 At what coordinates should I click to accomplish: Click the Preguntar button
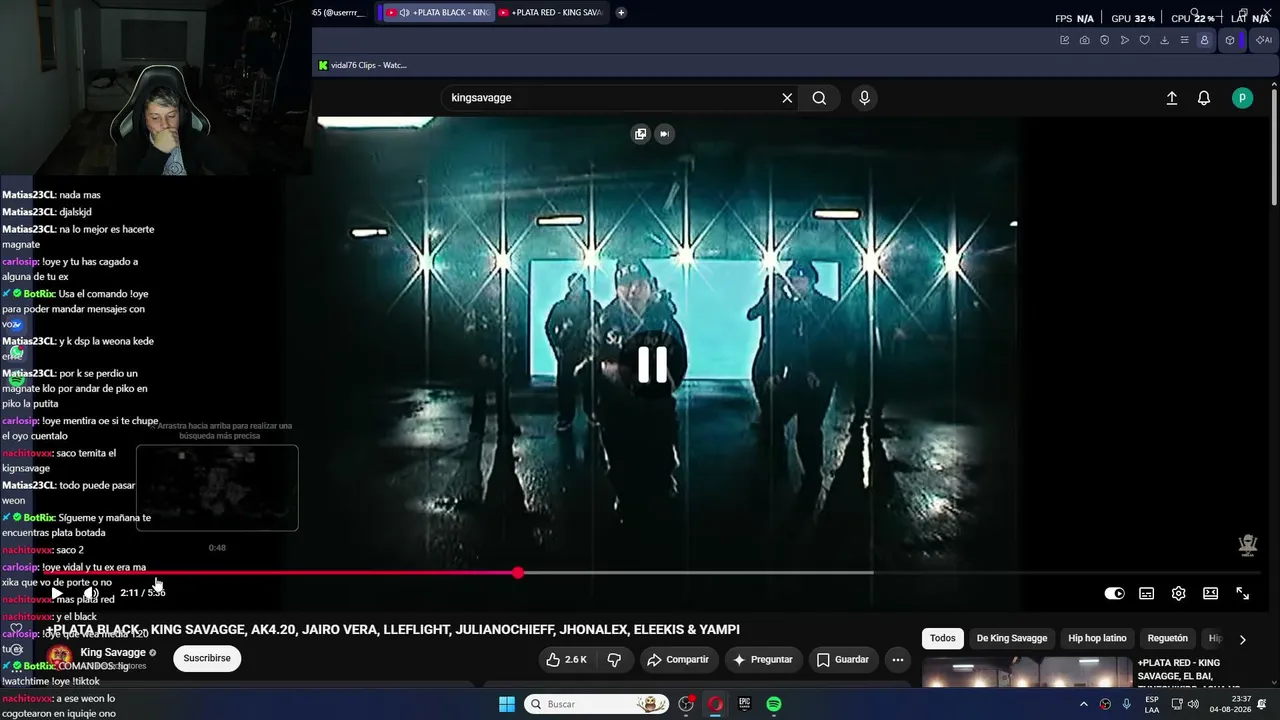[x=762, y=660]
